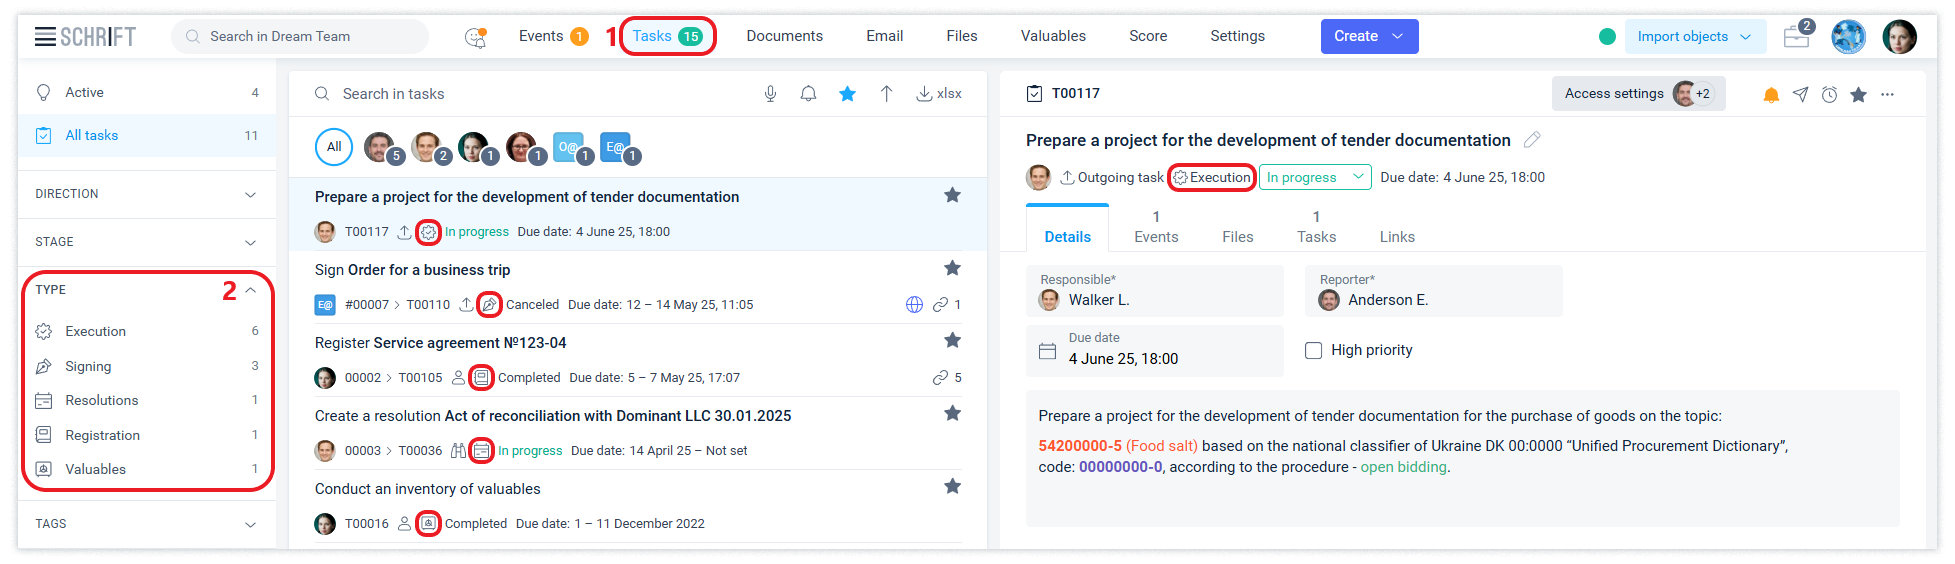The image size is (1955, 564).
Task: Click the bell icon in task search bar
Action: pyautogui.click(x=808, y=94)
